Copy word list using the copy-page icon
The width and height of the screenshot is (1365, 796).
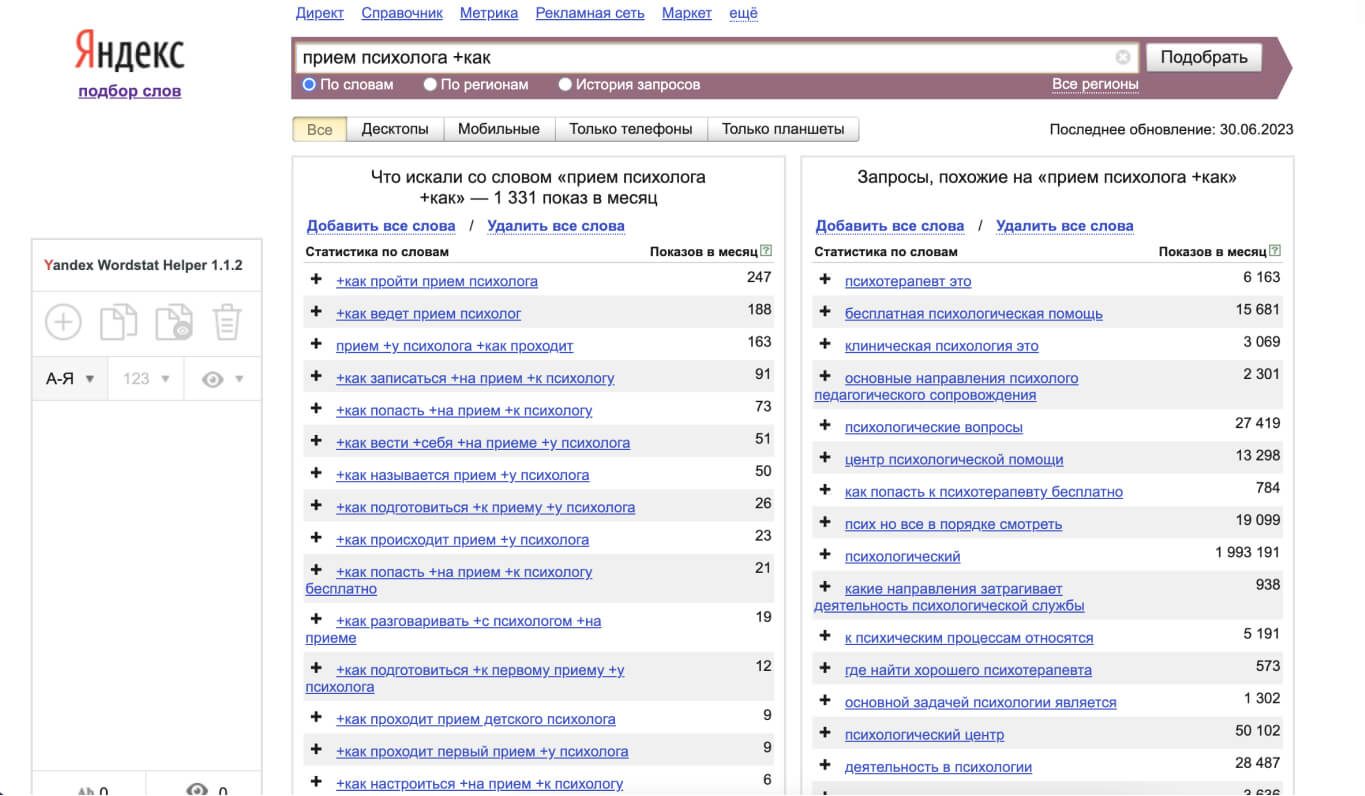click(117, 321)
